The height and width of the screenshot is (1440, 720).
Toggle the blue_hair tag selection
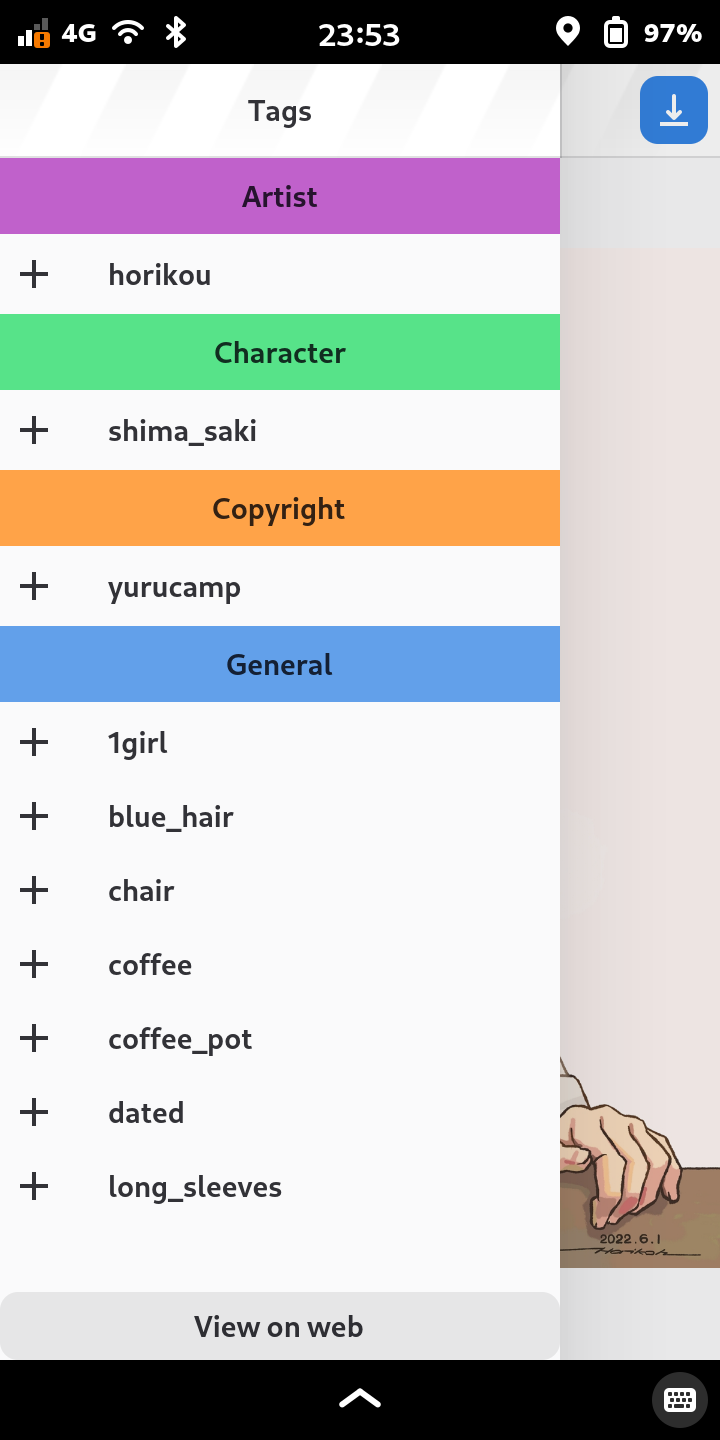coord(34,816)
